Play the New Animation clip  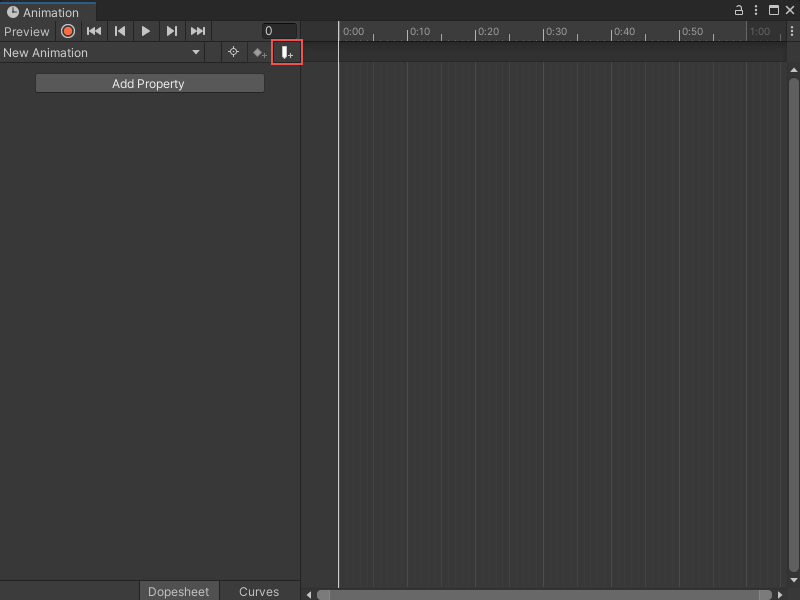click(146, 31)
